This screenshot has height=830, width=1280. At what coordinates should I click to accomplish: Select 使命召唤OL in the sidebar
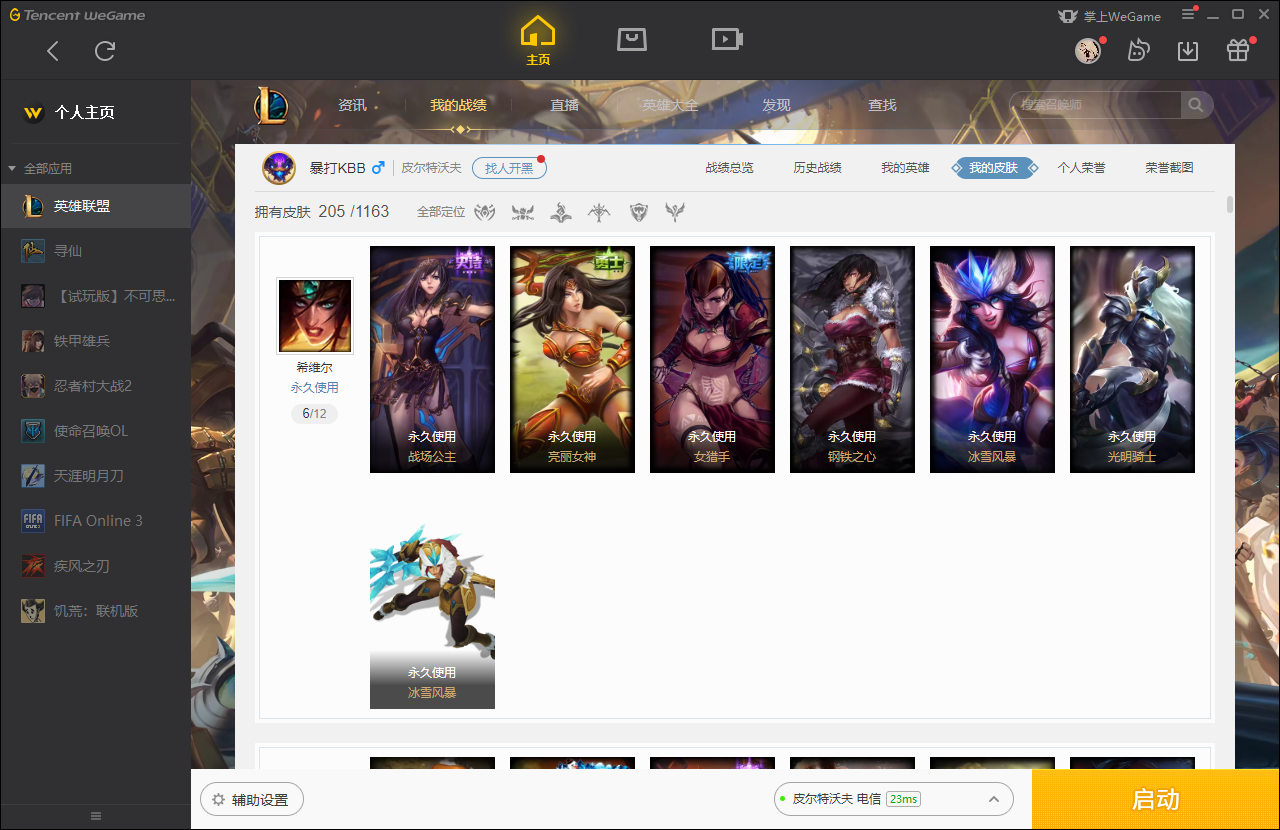point(95,431)
